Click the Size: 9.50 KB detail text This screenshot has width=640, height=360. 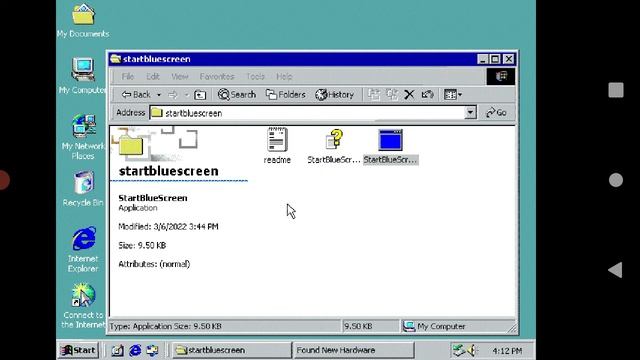pyautogui.click(x=142, y=245)
